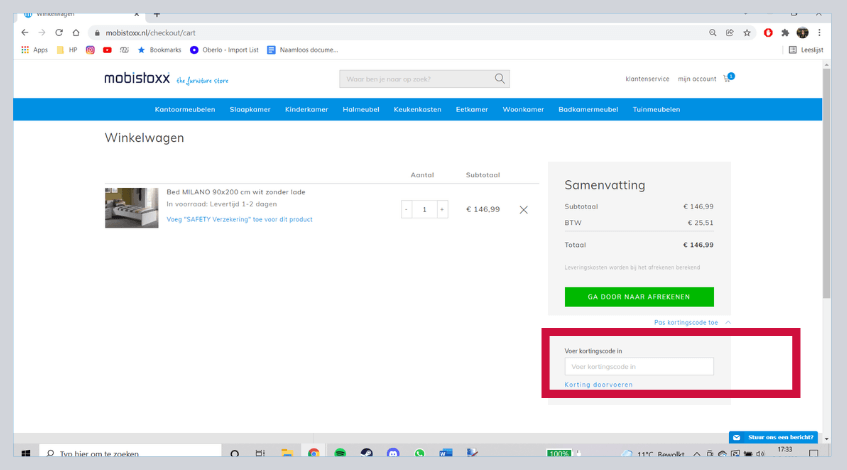
Task: Bookmark this page with the star icon
Action: [x=746, y=32]
